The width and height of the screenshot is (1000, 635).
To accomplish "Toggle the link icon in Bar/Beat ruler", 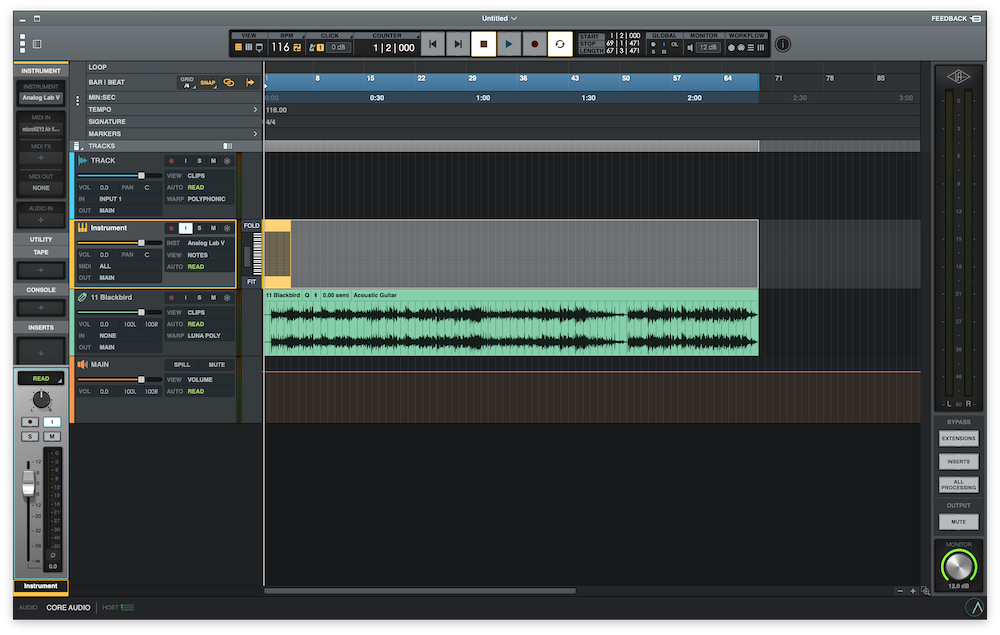I will click(228, 82).
